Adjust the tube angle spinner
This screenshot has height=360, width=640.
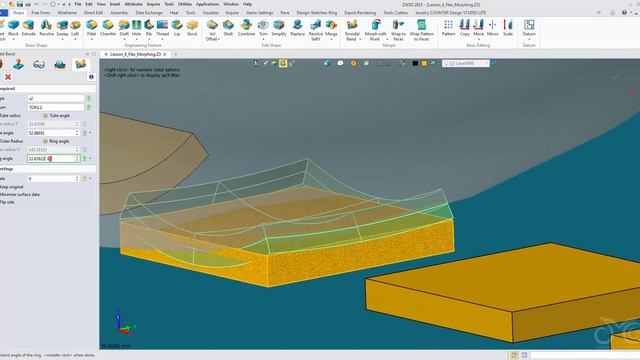pyautogui.click(x=77, y=133)
